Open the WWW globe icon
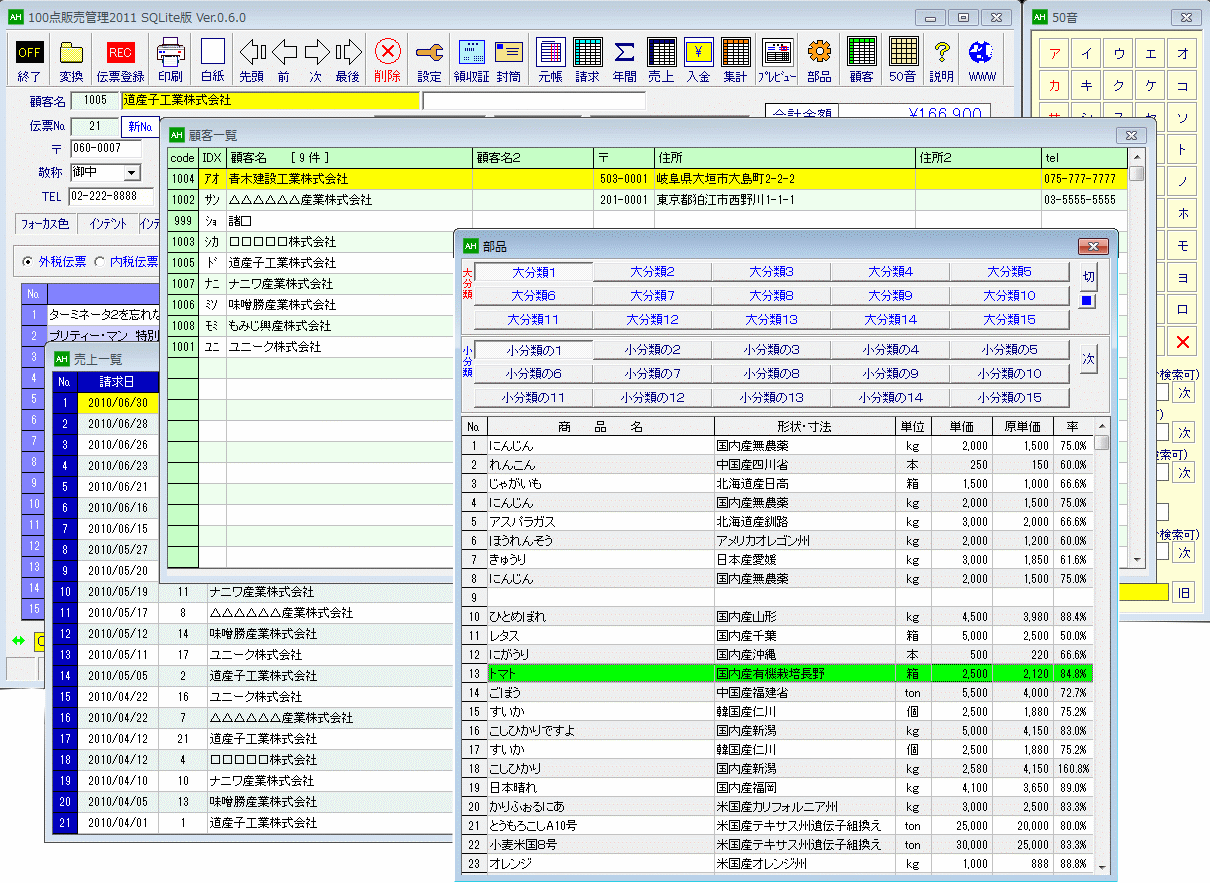 coord(982,60)
